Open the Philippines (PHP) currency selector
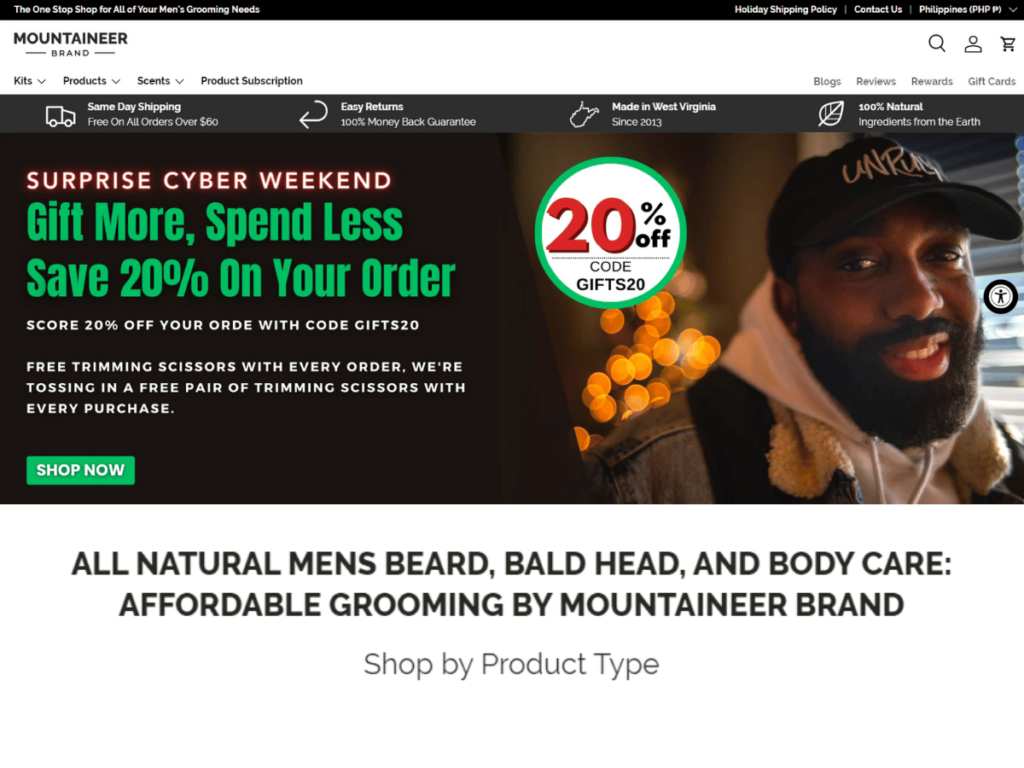The width and height of the screenshot is (1024, 768). 967,10
